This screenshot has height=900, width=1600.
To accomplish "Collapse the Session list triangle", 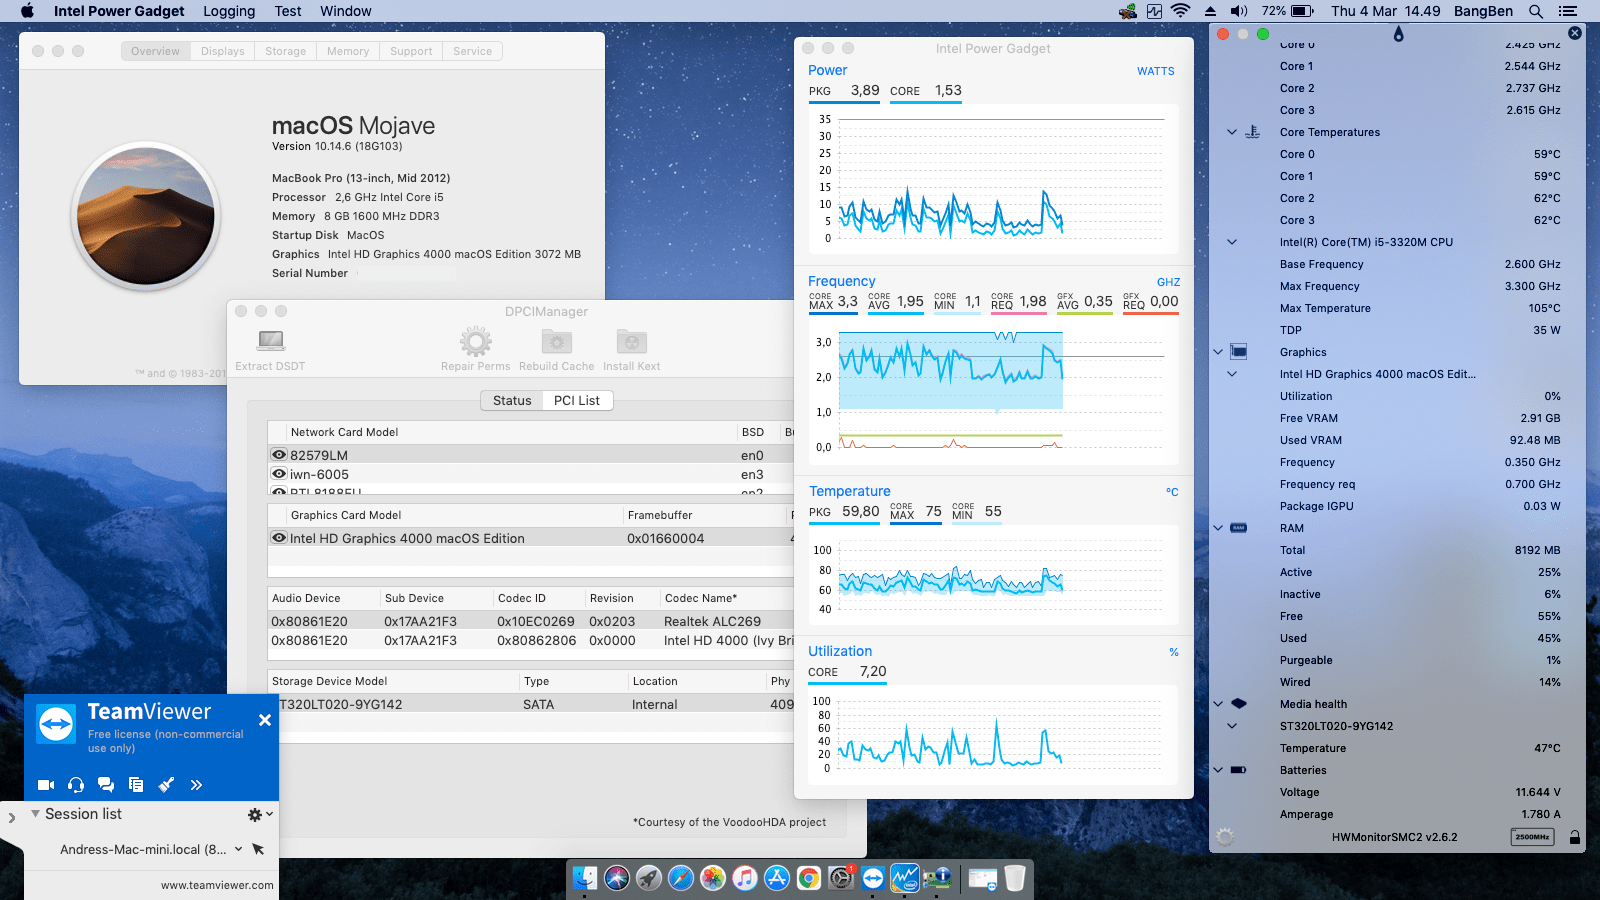I will [x=36, y=814].
